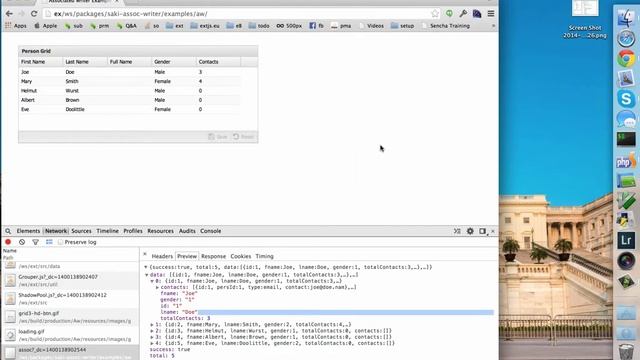Image resolution: width=640 pixels, height=360 pixels.
Task: Click the green extension icon in toolbar
Action: [x=449, y=14]
